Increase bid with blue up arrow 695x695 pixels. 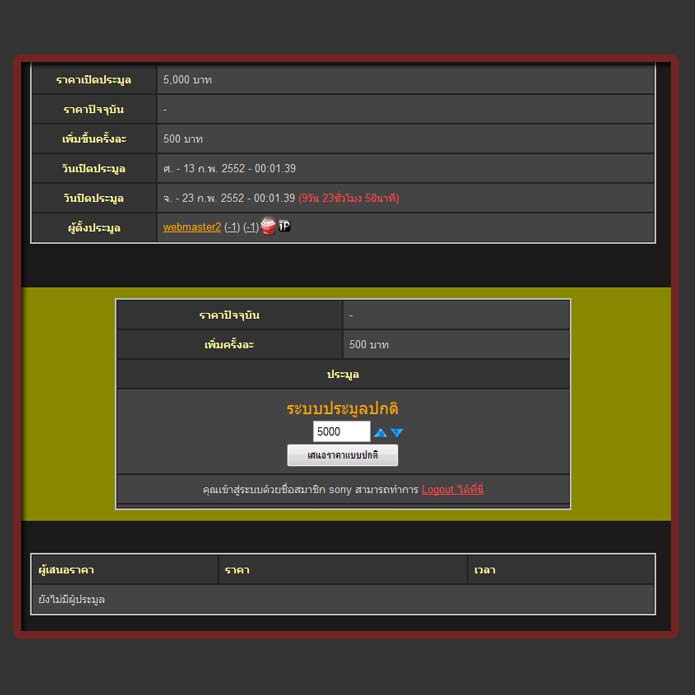380,433
